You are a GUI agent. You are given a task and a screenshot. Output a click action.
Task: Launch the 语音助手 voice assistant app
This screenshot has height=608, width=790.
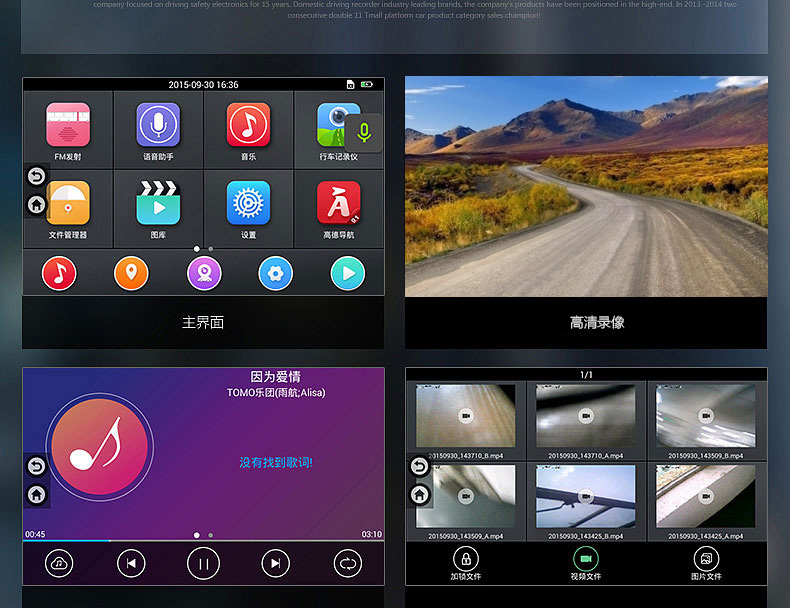coord(158,130)
